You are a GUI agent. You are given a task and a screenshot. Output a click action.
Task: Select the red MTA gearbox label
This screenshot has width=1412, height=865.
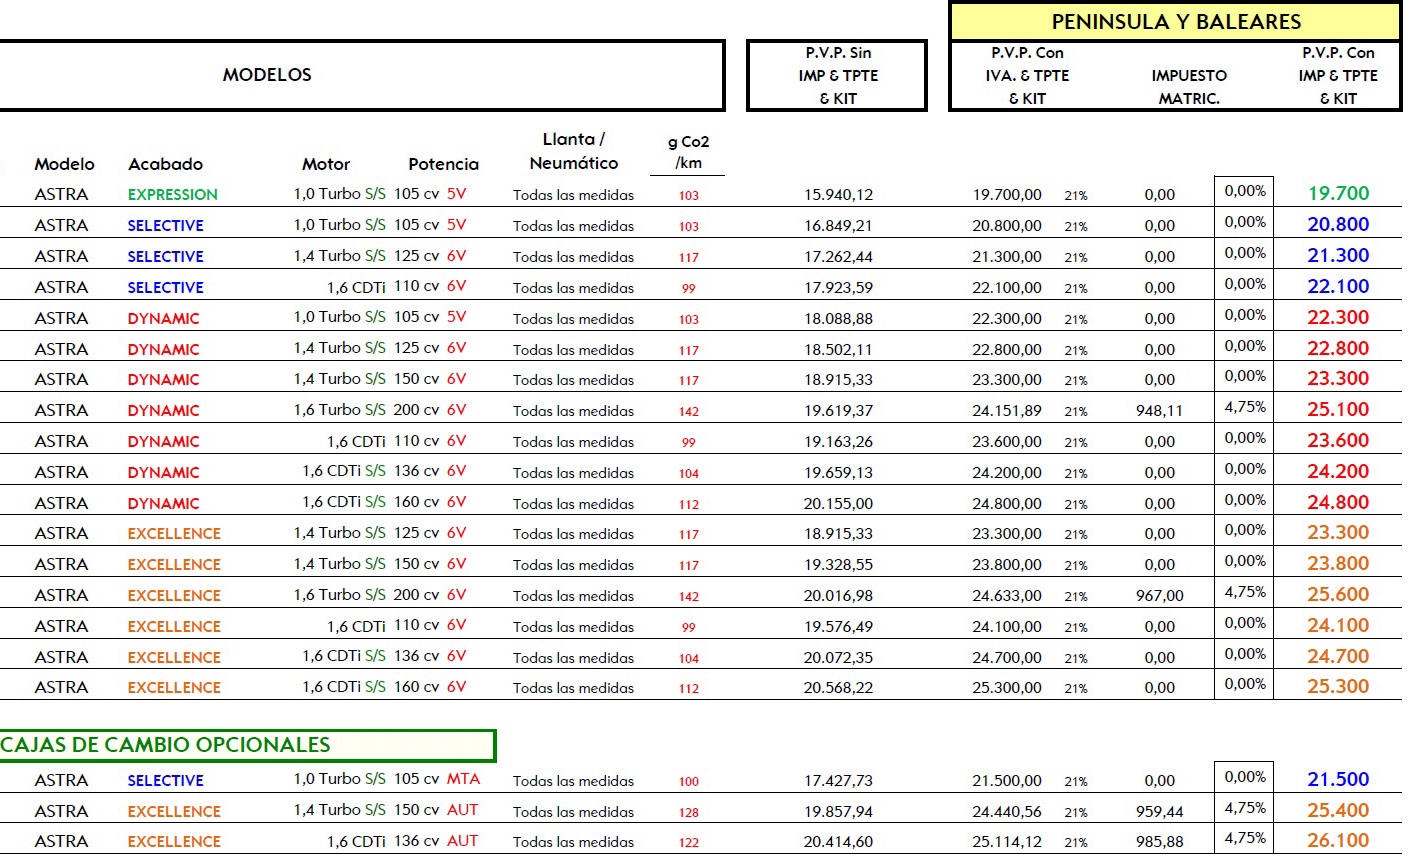(463, 779)
